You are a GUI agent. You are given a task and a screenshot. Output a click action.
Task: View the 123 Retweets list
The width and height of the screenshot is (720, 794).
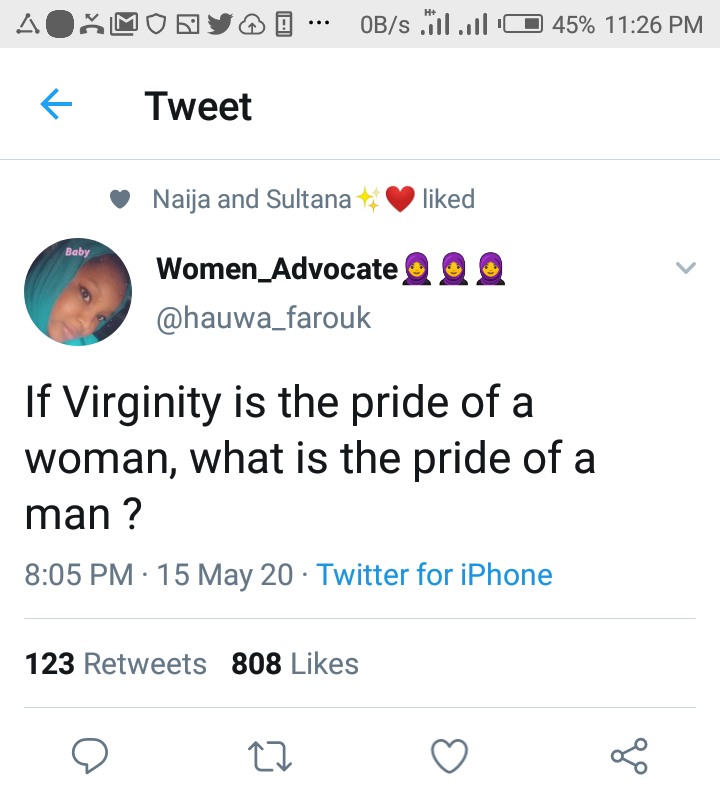115,664
